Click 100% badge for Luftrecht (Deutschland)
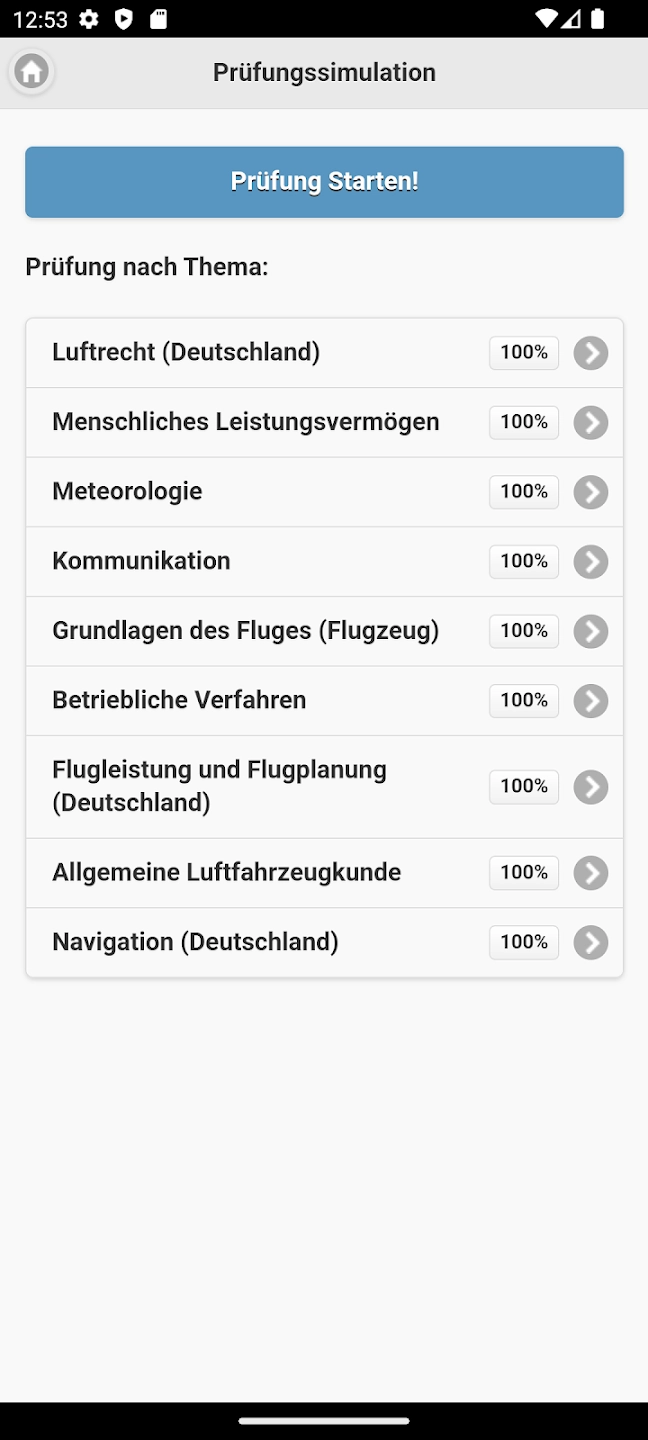Viewport: 648px width, 1440px height. point(524,352)
